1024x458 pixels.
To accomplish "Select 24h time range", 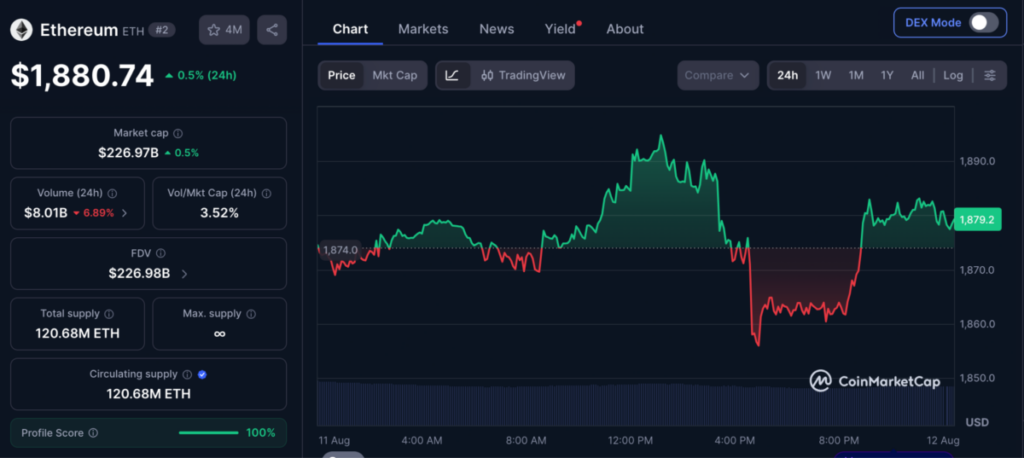I will coord(788,75).
